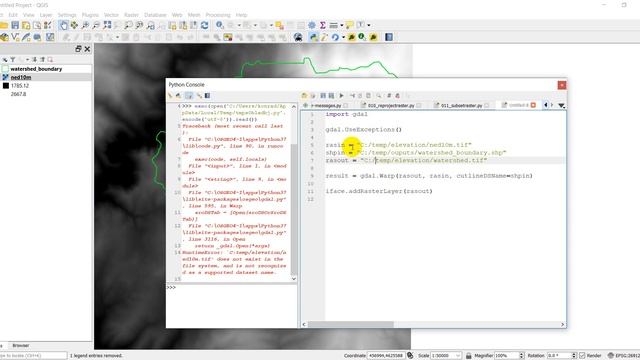Step the Magnifier value spinner
This screenshot has width=640, height=360.
tap(521, 356)
